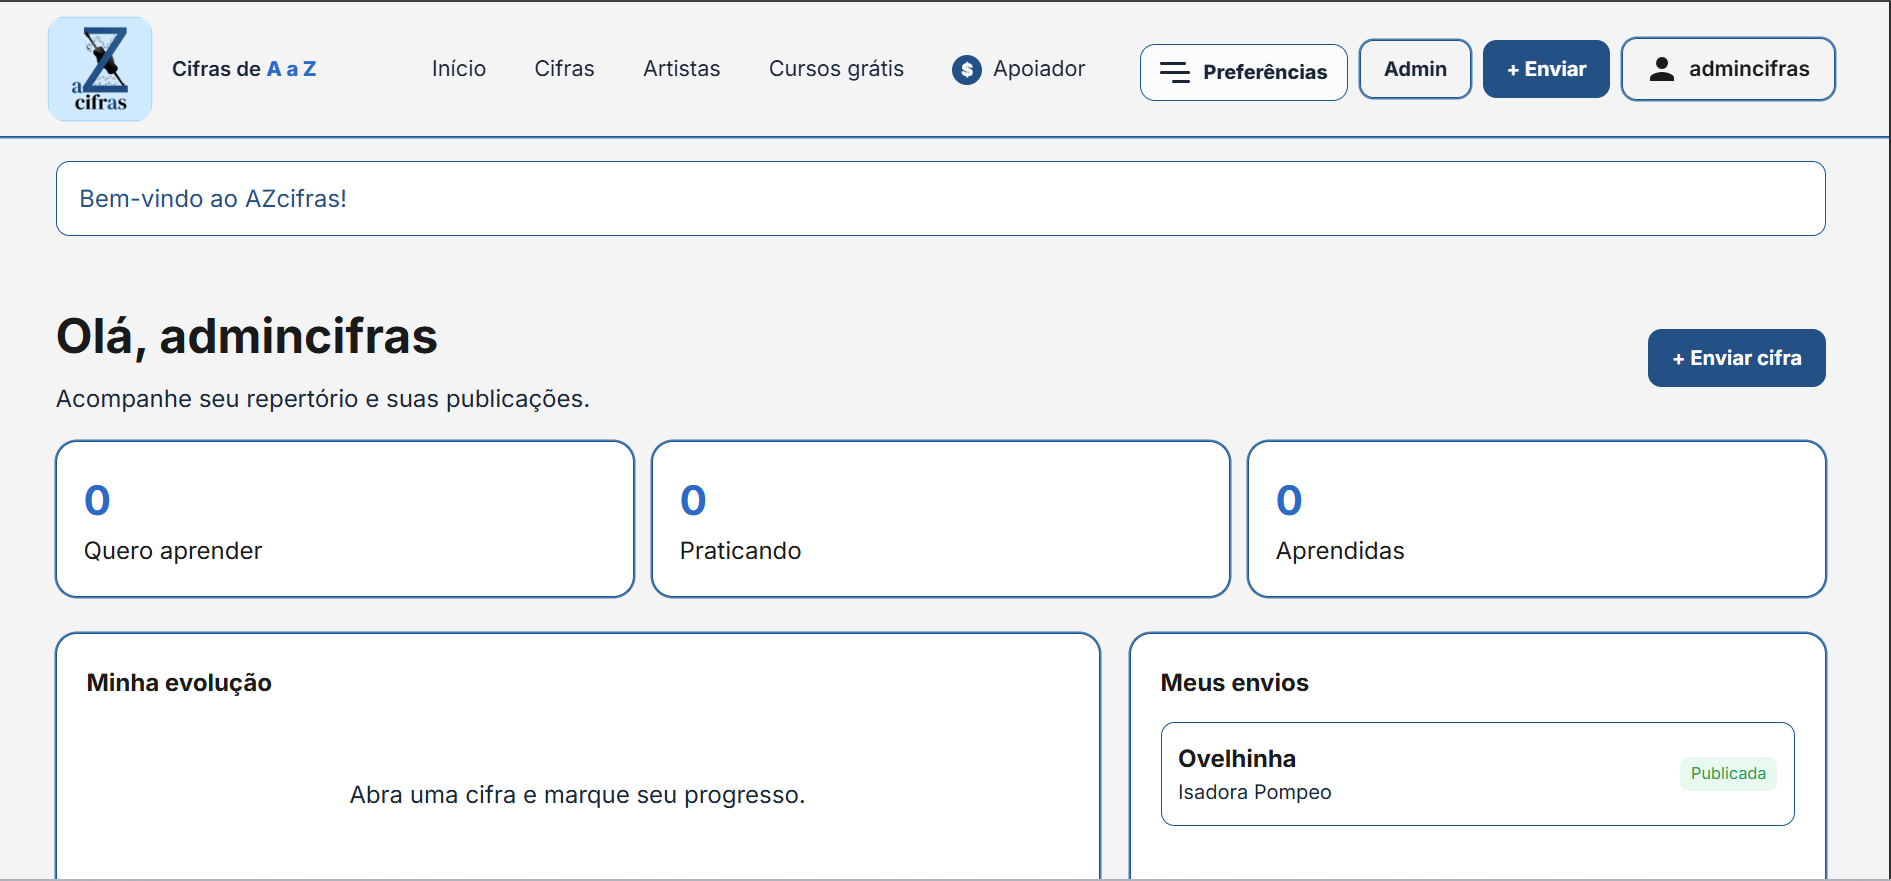Navigate to Artistas
Viewport: 1891px width, 881px height.
click(x=682, y=69)
